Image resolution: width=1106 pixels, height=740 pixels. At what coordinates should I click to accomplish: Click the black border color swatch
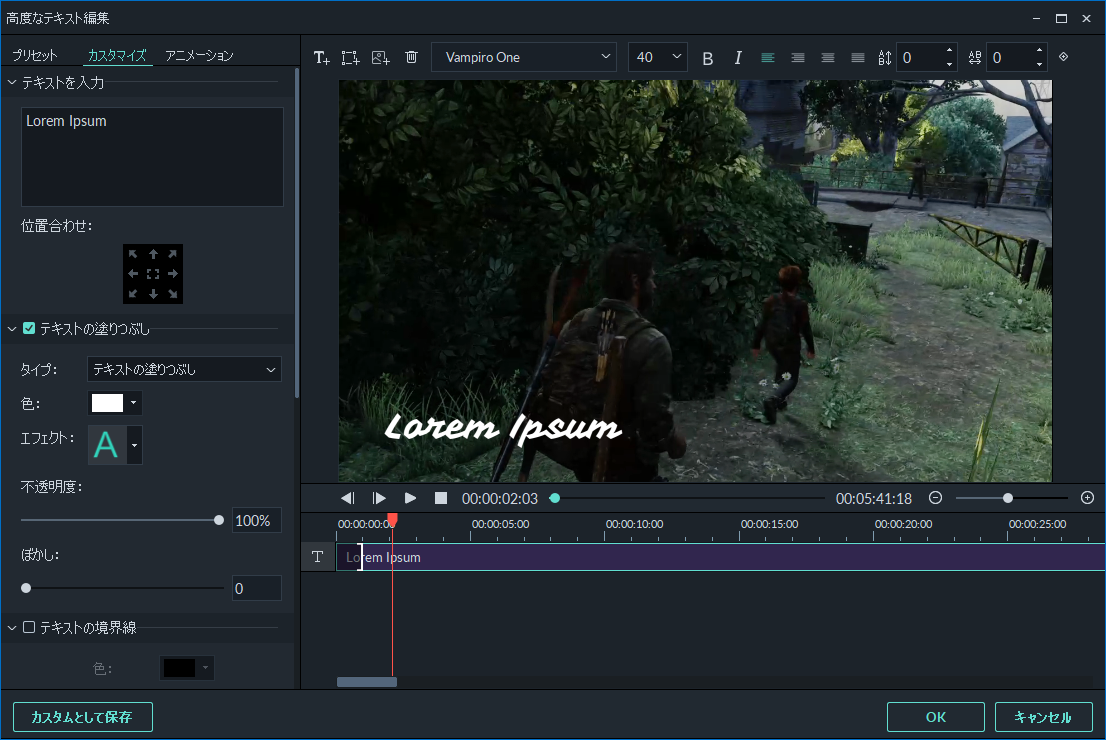(x=179, y=667)
